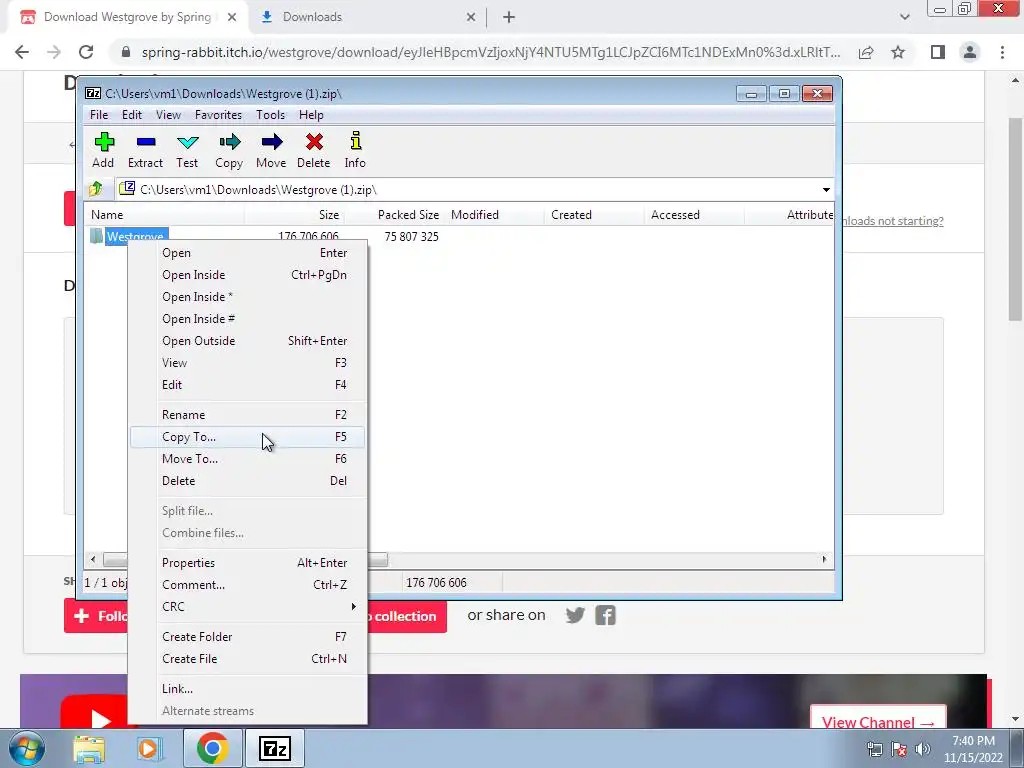Go up one folder level in 7-Zip
Screen dimensions: 1024x768
coord(96,189)
